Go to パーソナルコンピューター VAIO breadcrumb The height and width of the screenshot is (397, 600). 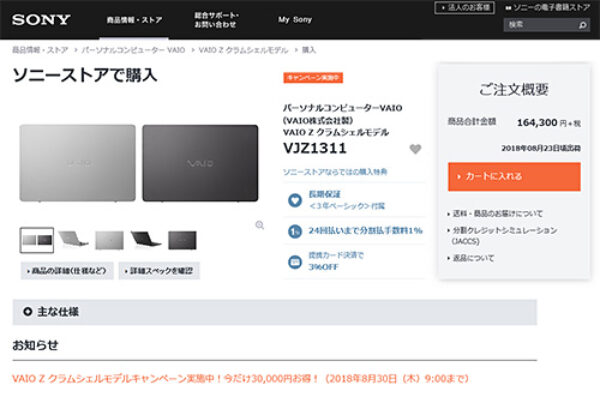click(133, 50)
